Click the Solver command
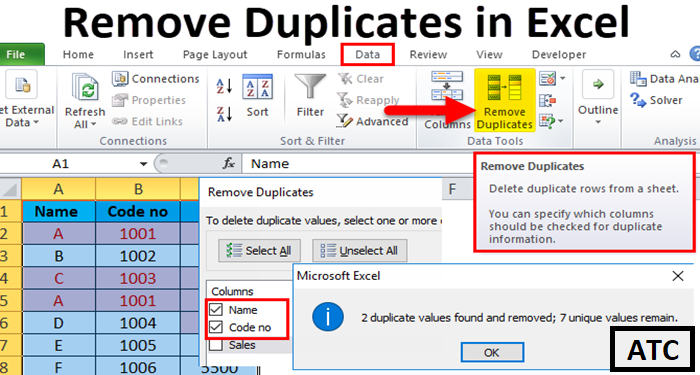The height and width of the screenshot is (375, 700). (656, 100)
